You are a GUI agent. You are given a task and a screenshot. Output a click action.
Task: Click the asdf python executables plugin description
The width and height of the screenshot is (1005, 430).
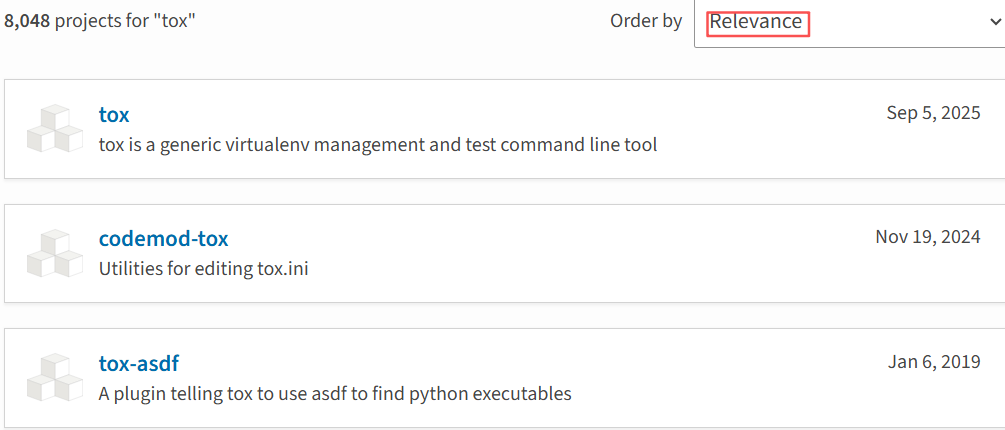[x=335, y=393]
